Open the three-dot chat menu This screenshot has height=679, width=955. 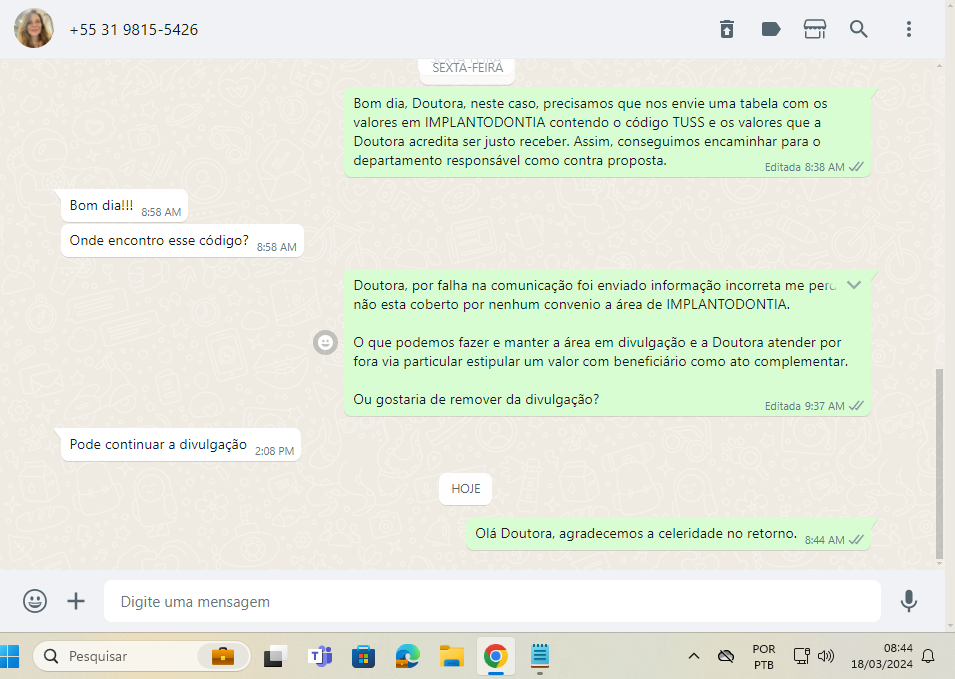coord(909,29)
